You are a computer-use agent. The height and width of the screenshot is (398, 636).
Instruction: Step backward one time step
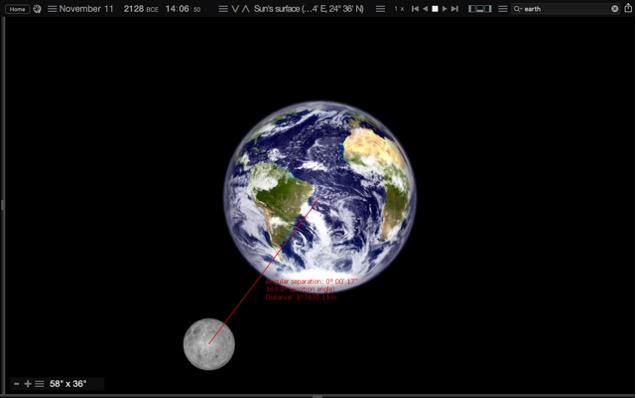415,9
